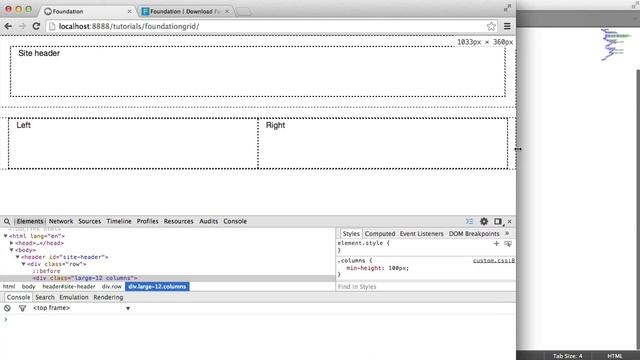
Task: Close the DevTools panel
Action: (509, 221)
